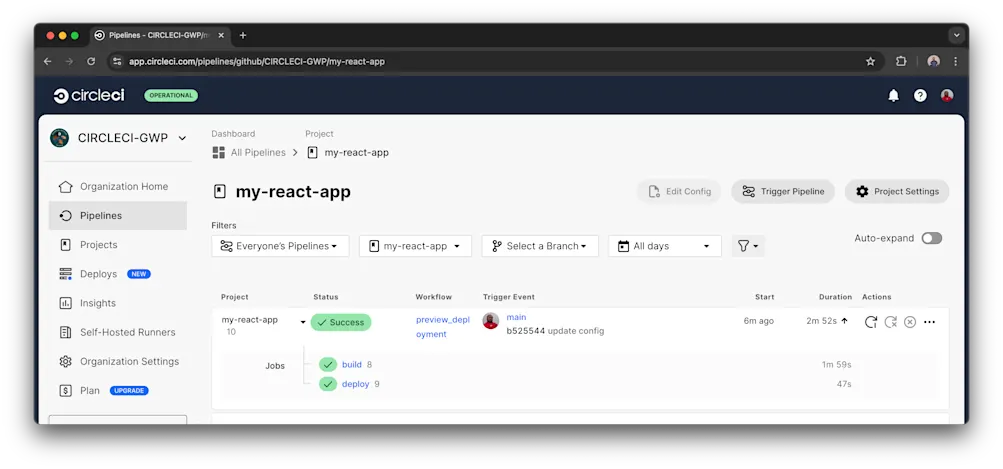Screen dimensions: 1003x469
Task: Open the browser extensions puzzle icon
Action: [x=901, y=61]
